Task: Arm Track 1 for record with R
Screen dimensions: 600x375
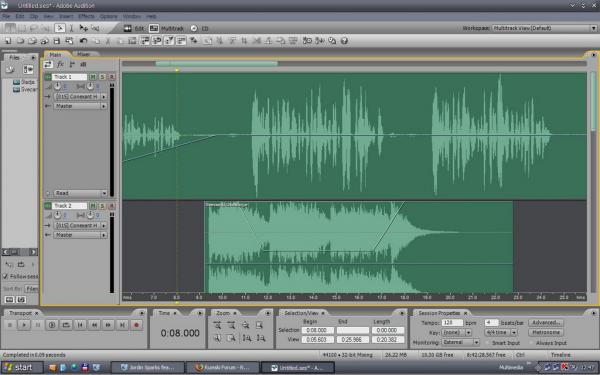Action: (112, 77)
